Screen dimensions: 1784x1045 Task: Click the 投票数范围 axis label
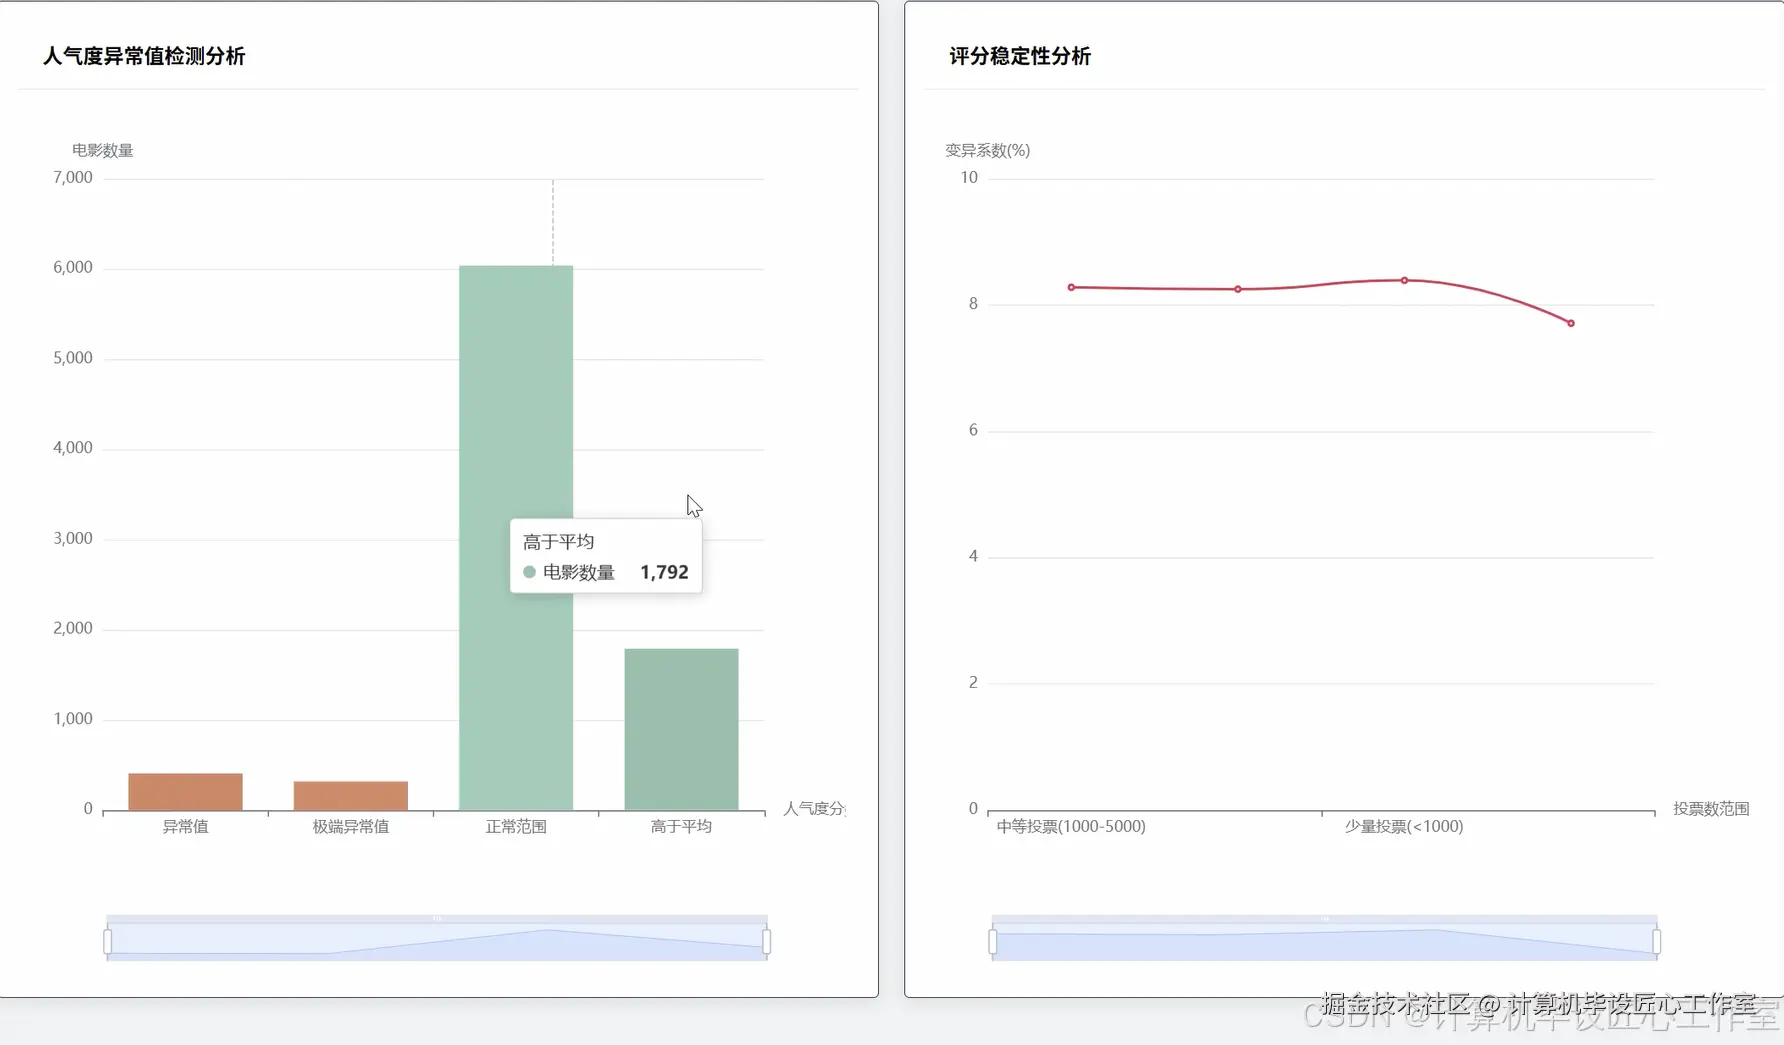click(1711, 808)
